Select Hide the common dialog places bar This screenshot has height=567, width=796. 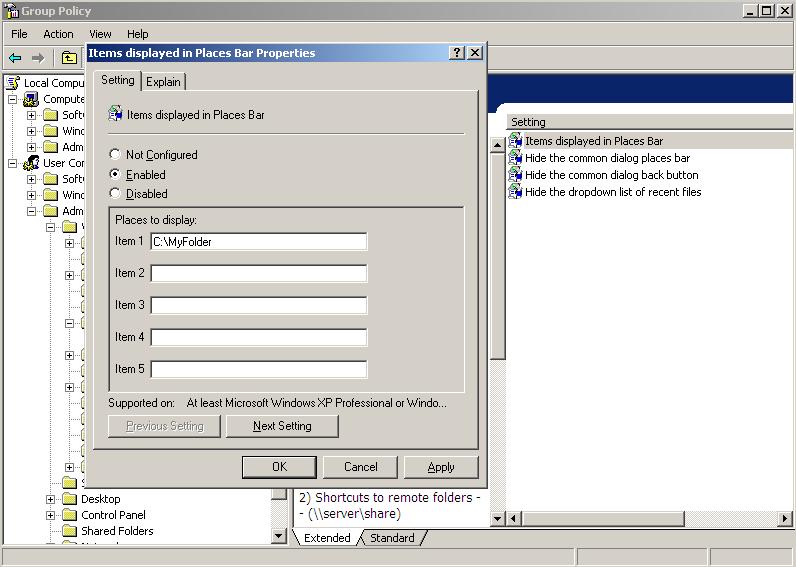pyautogui.click(x=607, y=158)
